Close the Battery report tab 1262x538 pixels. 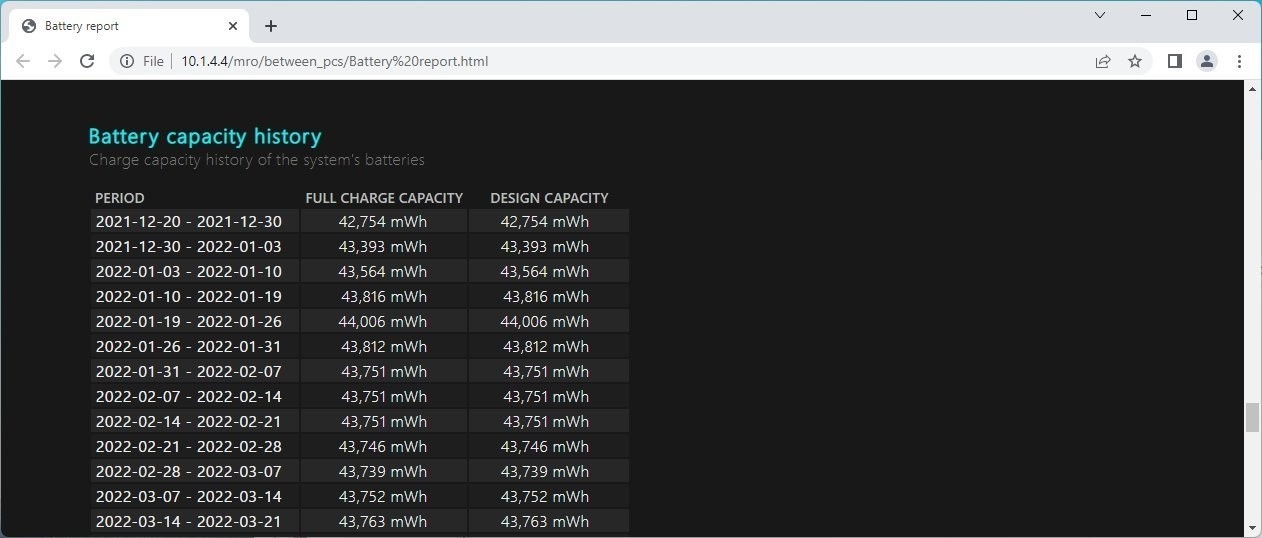pos(233,26)
